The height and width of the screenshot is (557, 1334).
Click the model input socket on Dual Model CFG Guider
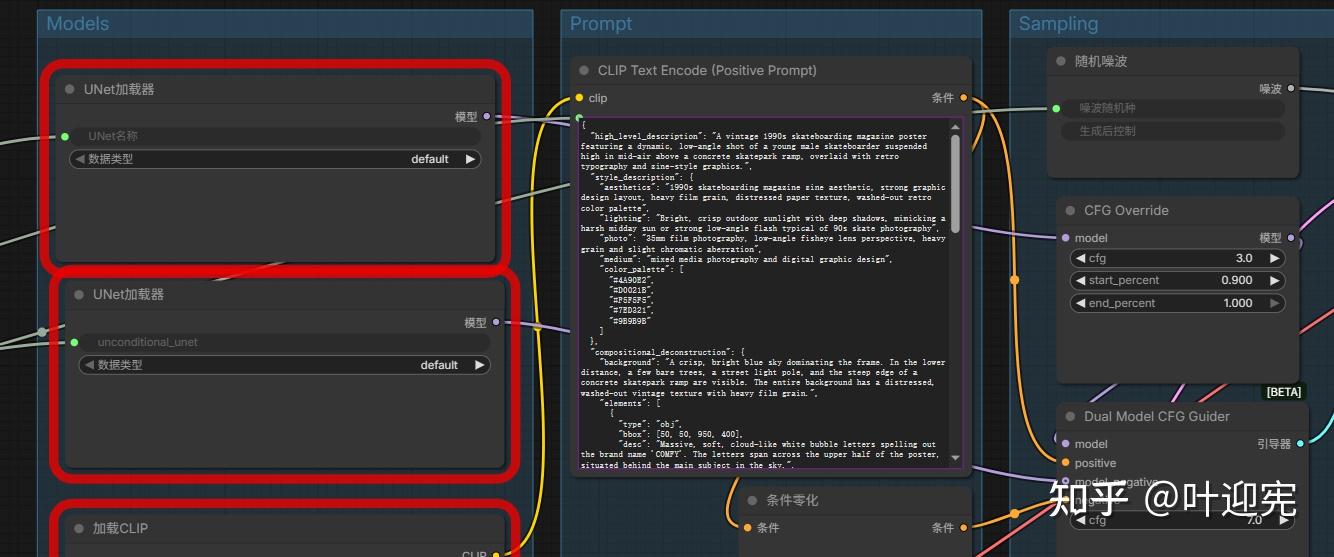1065,443
